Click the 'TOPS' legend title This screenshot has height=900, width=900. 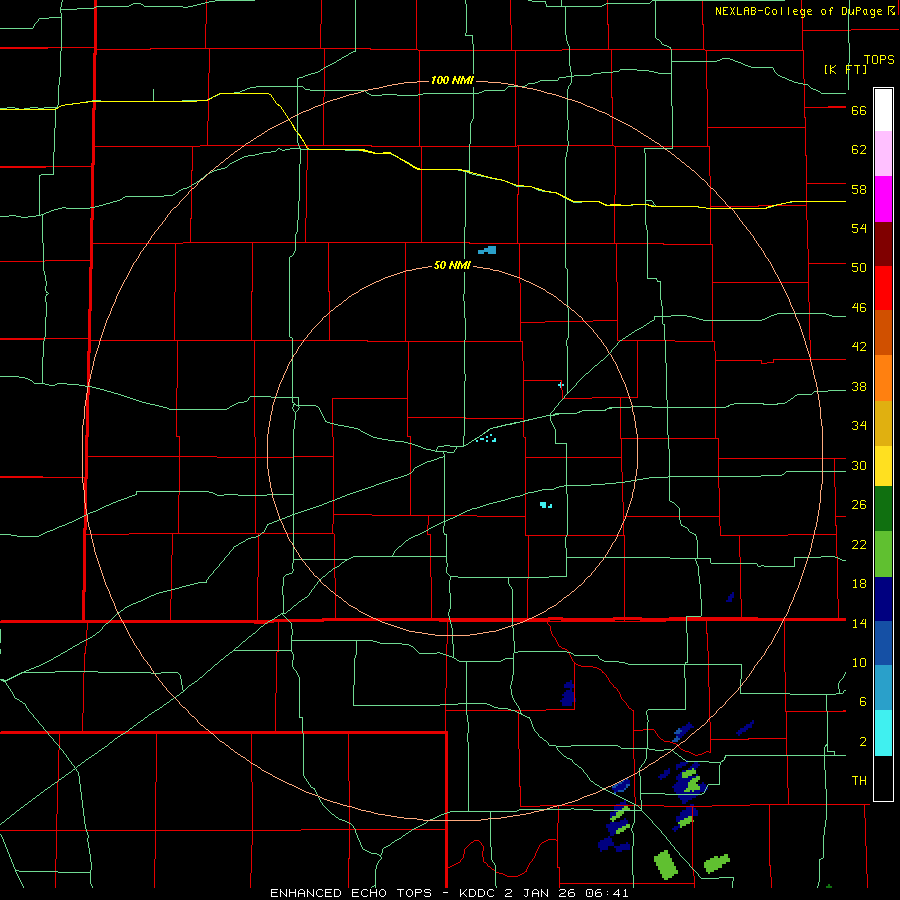(879, 59)
